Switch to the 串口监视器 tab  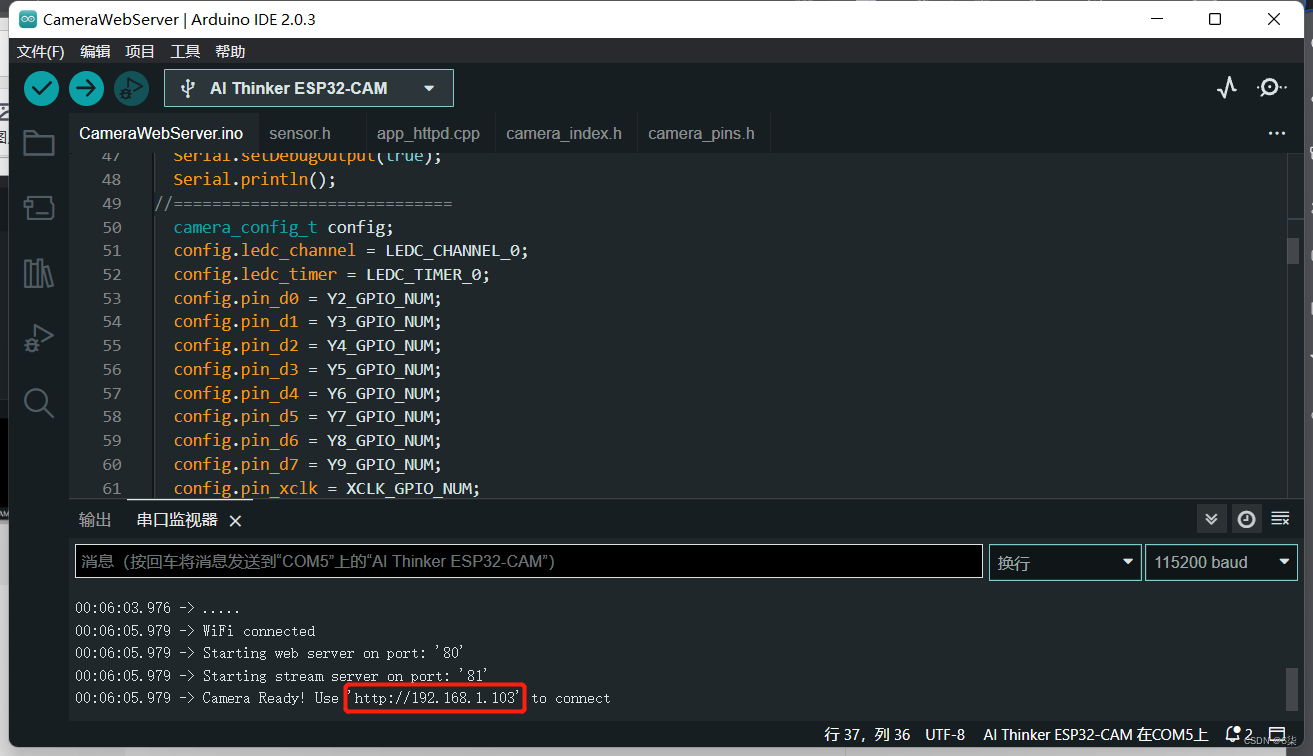click(177, 520)
